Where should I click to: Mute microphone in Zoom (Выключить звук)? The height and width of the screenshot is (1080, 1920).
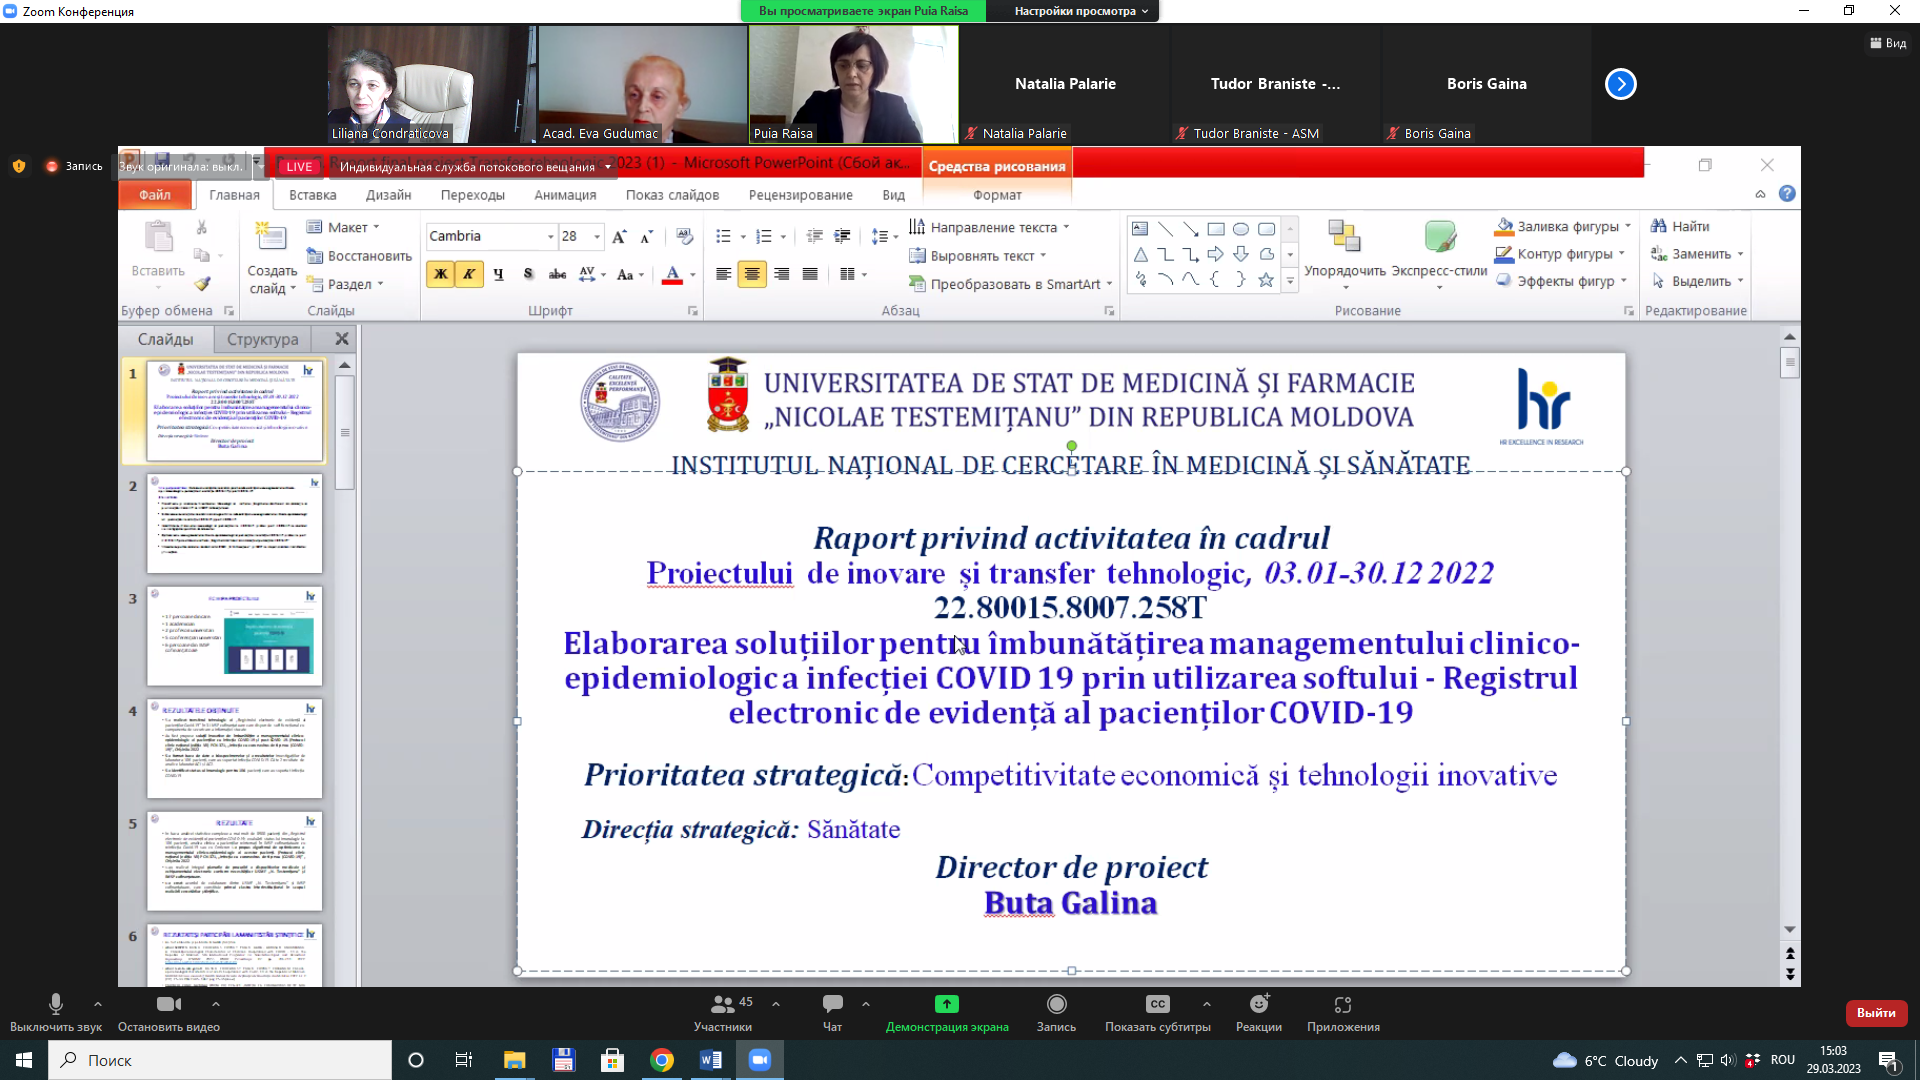point(56,1012)
